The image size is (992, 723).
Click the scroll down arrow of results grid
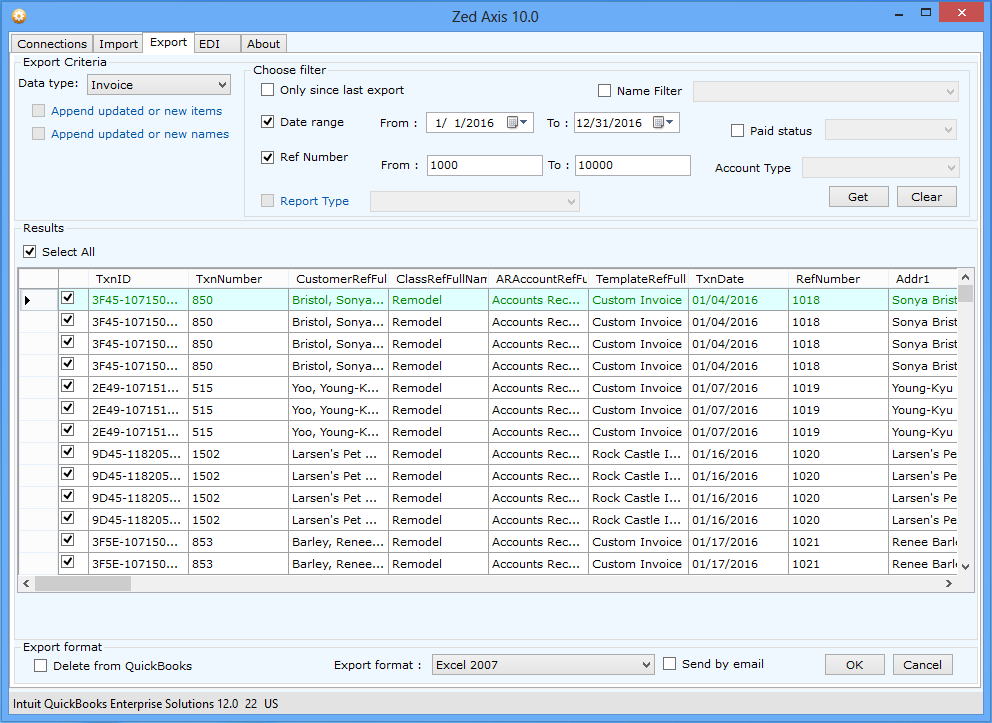click(x=965, y=567)
